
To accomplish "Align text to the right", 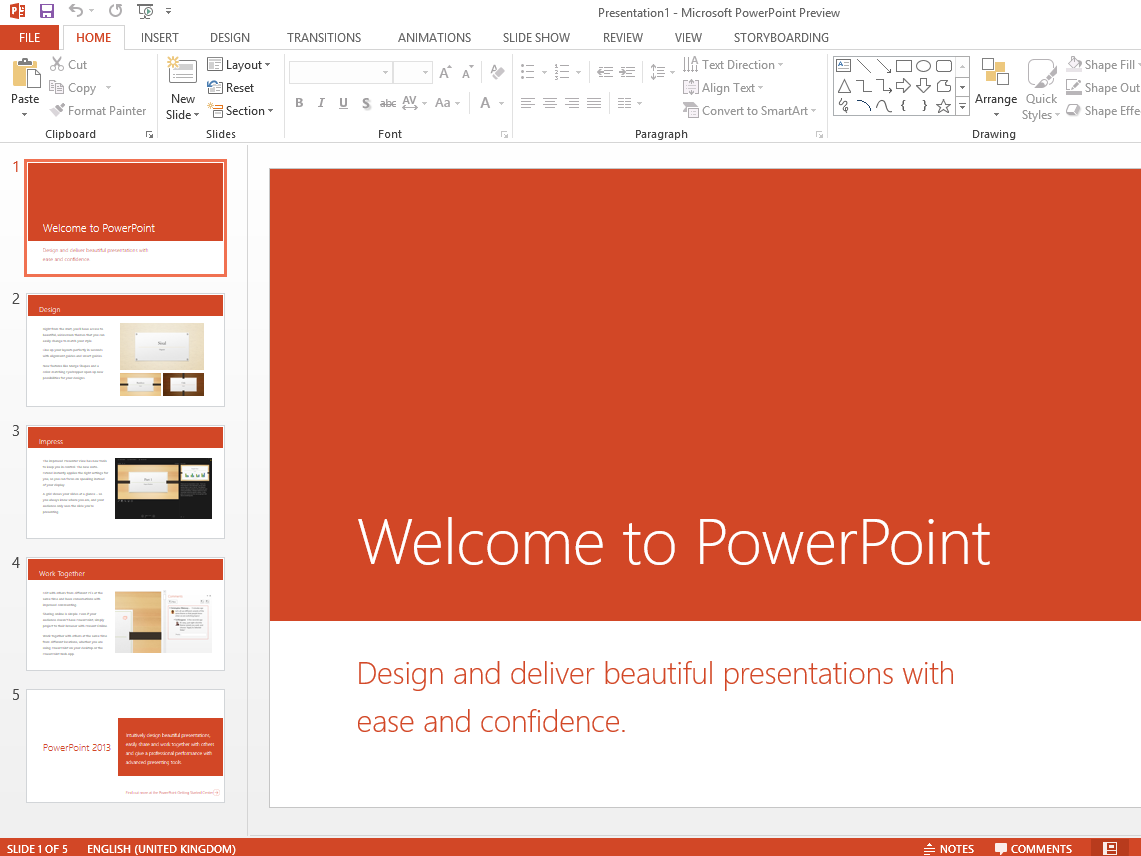I will [x=573, y=103].
